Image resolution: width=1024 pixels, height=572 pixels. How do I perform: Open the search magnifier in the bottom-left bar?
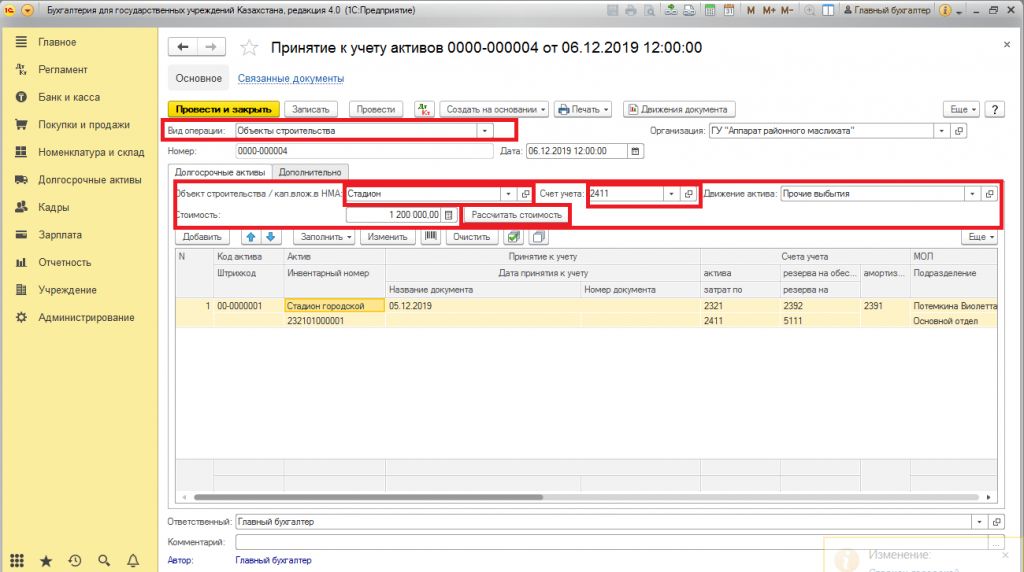pyautogui.click(x=105, y=561)
